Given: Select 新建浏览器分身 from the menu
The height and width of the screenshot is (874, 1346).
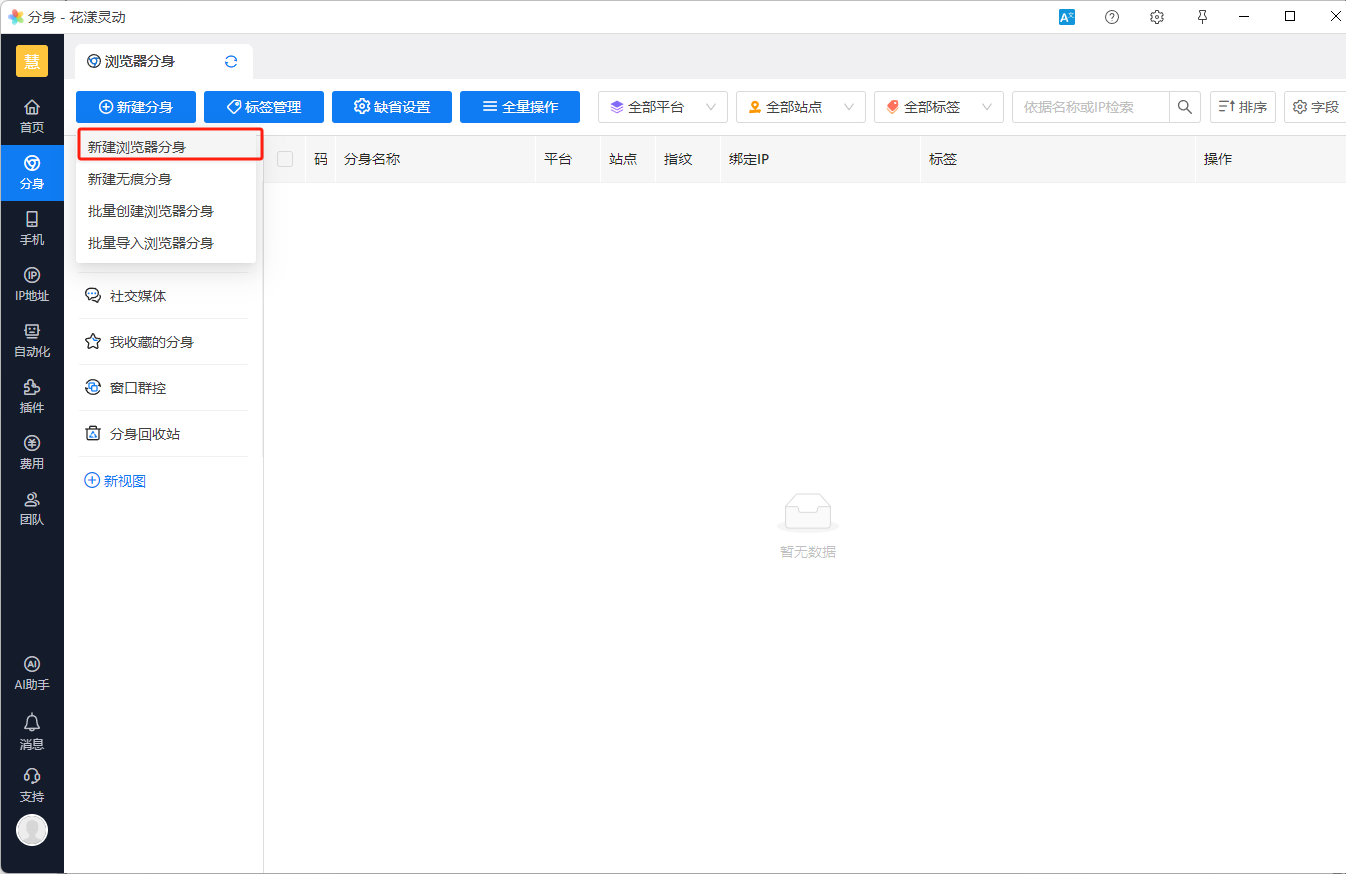Looking at the screenshot, I should pos(137,147).
